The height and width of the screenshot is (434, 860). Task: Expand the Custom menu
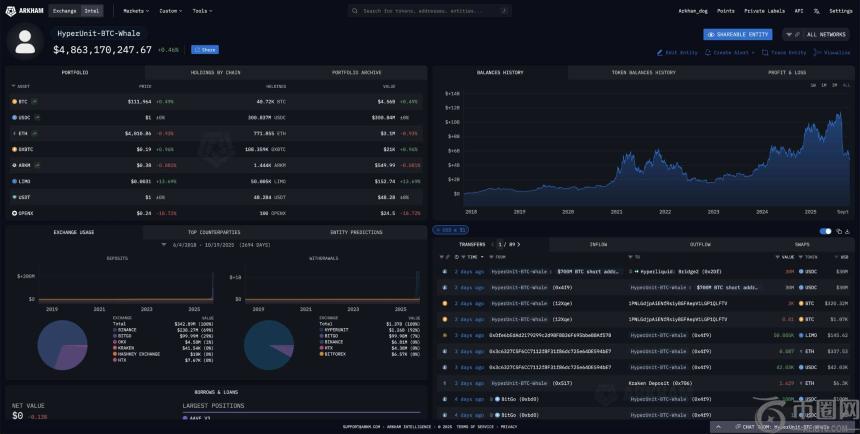coord(169,10)
